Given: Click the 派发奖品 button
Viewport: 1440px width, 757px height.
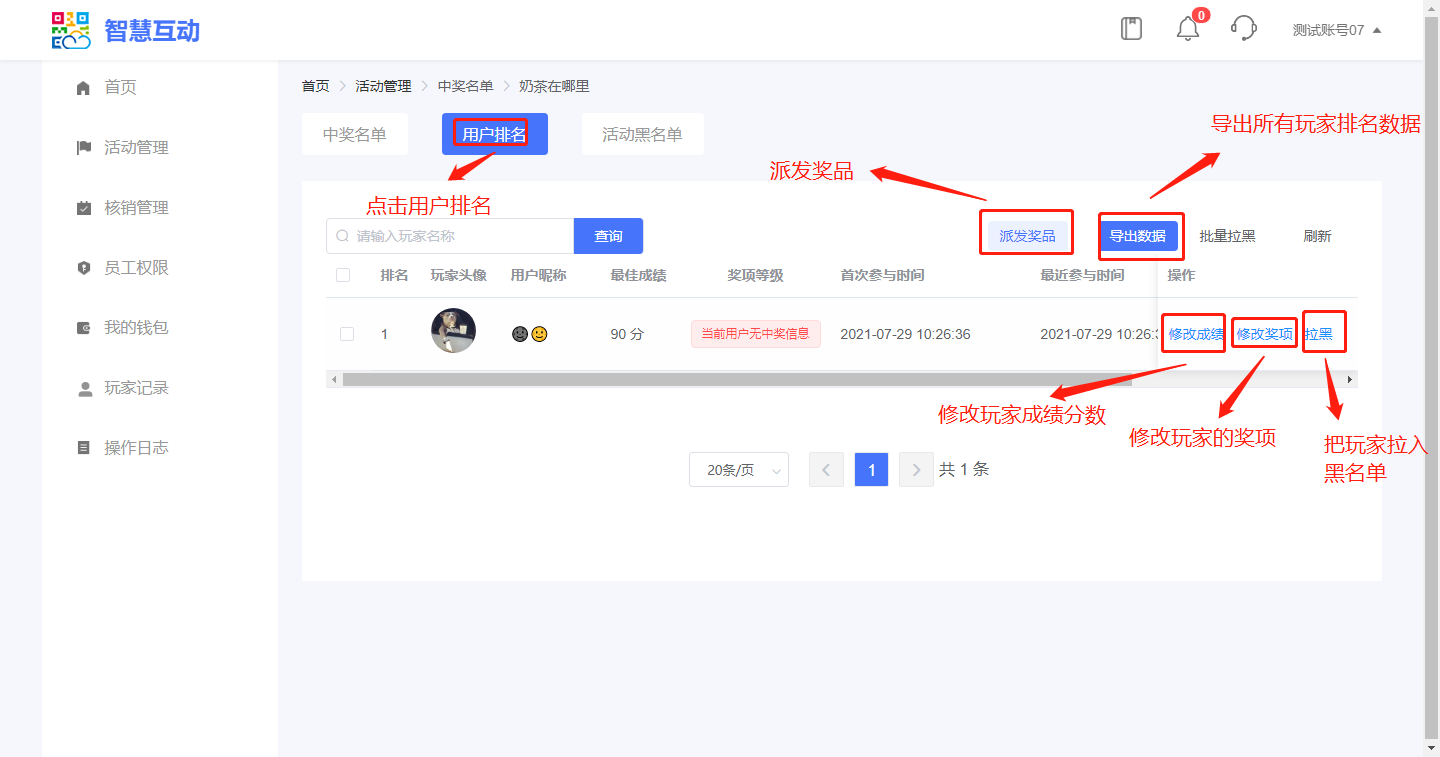Looking at the screenshot, I should click(x=1027, y=236).
